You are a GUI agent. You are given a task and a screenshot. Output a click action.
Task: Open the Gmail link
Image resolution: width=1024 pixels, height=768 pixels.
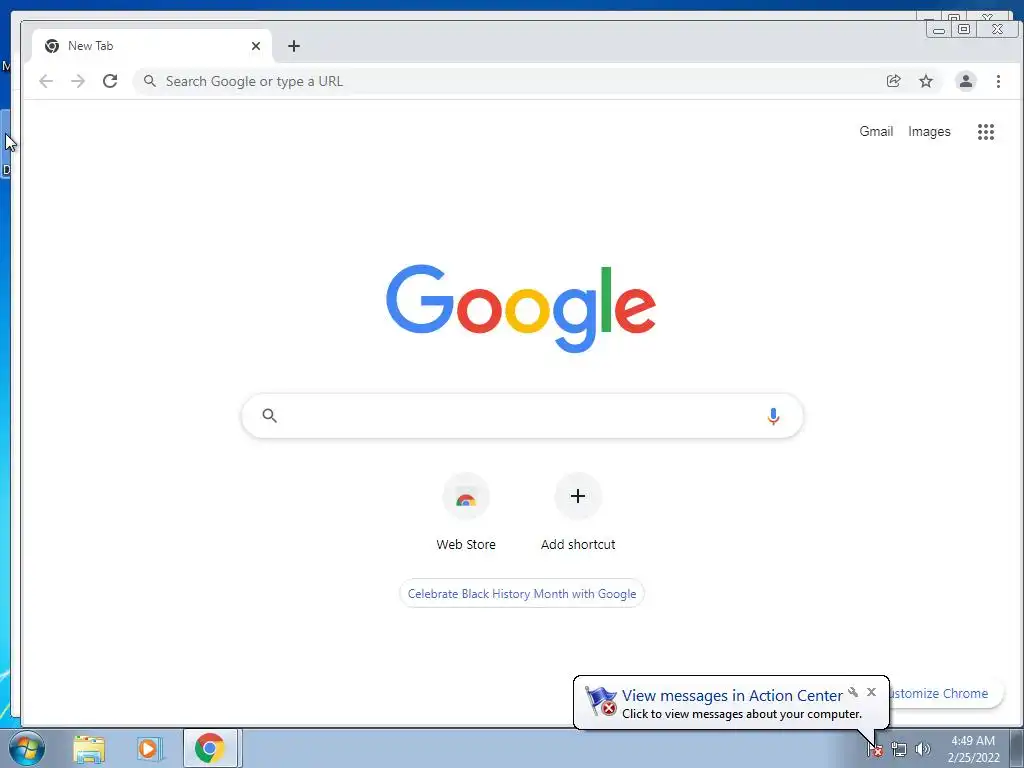(876, 131)
